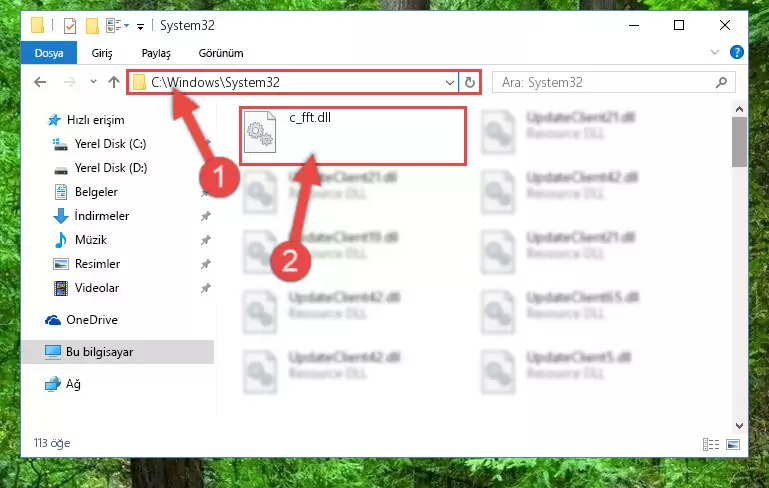Switch to the Giriş ribbon tab
Screen dimensions: 769x488
102,53
